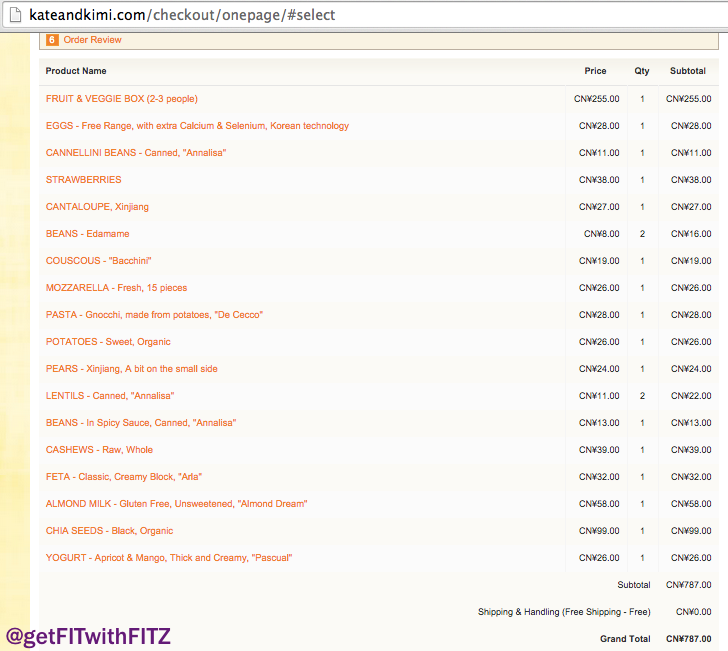Open the COUSCOUS - "Bacchini" link
Viewport: 728px width, 651px height.
click(x=98, y=260)
